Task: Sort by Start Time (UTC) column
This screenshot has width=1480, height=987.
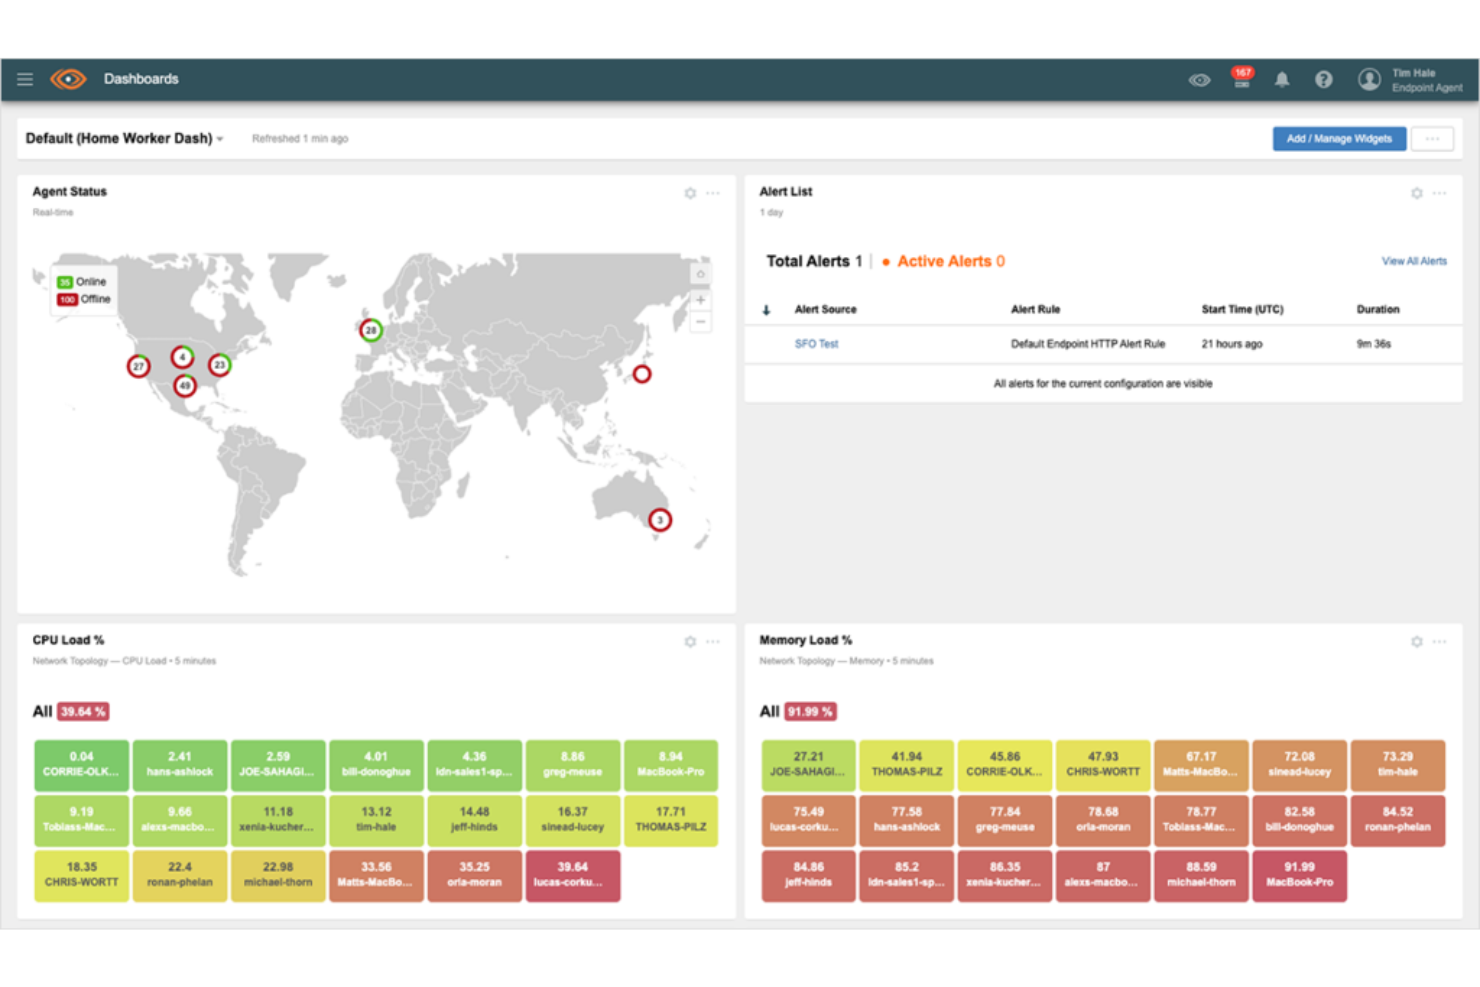Action: tap(1242, 310)
